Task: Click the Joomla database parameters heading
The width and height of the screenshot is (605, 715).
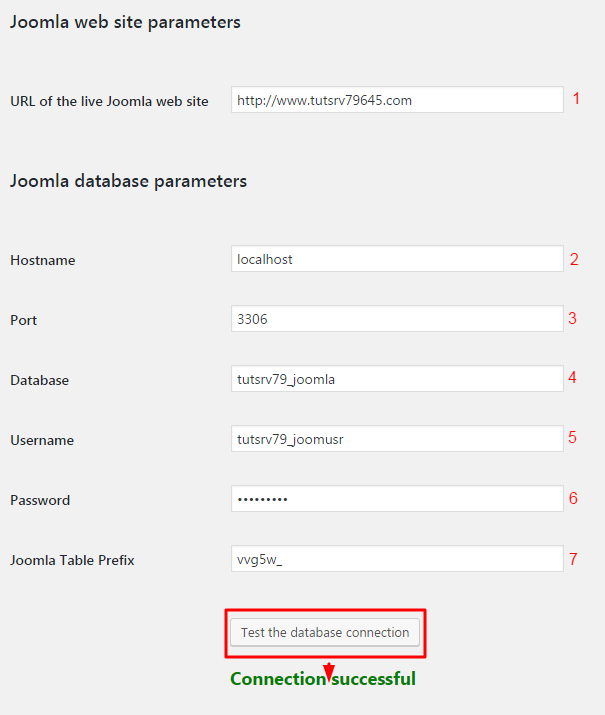Action: (129, 181)
